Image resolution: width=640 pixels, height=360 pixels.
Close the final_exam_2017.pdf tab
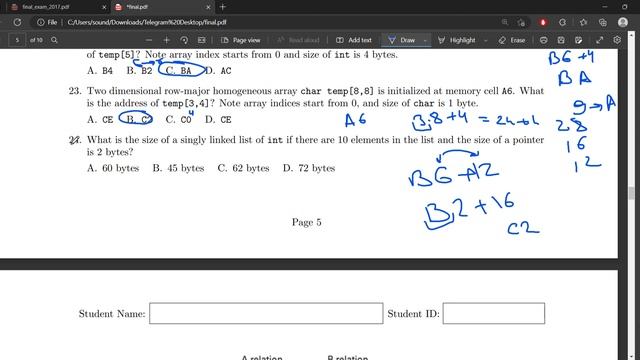click(104, 7)
